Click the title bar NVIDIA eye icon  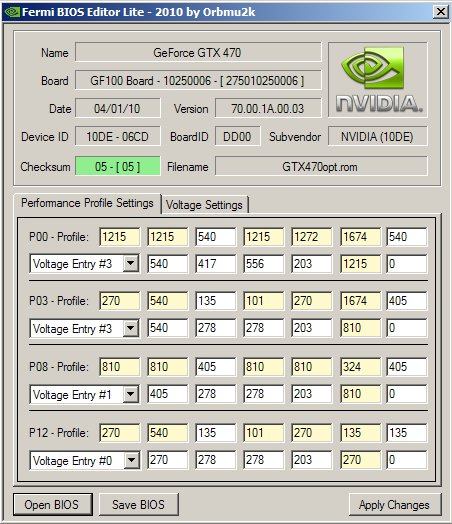tap(12, 12)
